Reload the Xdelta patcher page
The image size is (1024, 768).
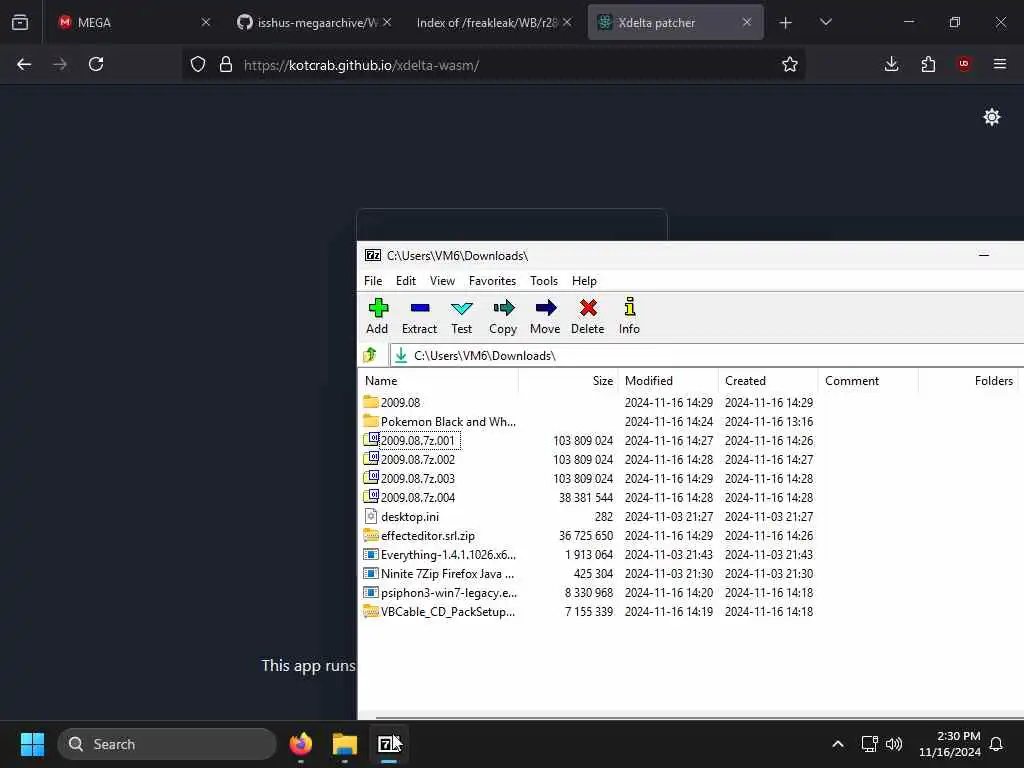coord(96,64)
